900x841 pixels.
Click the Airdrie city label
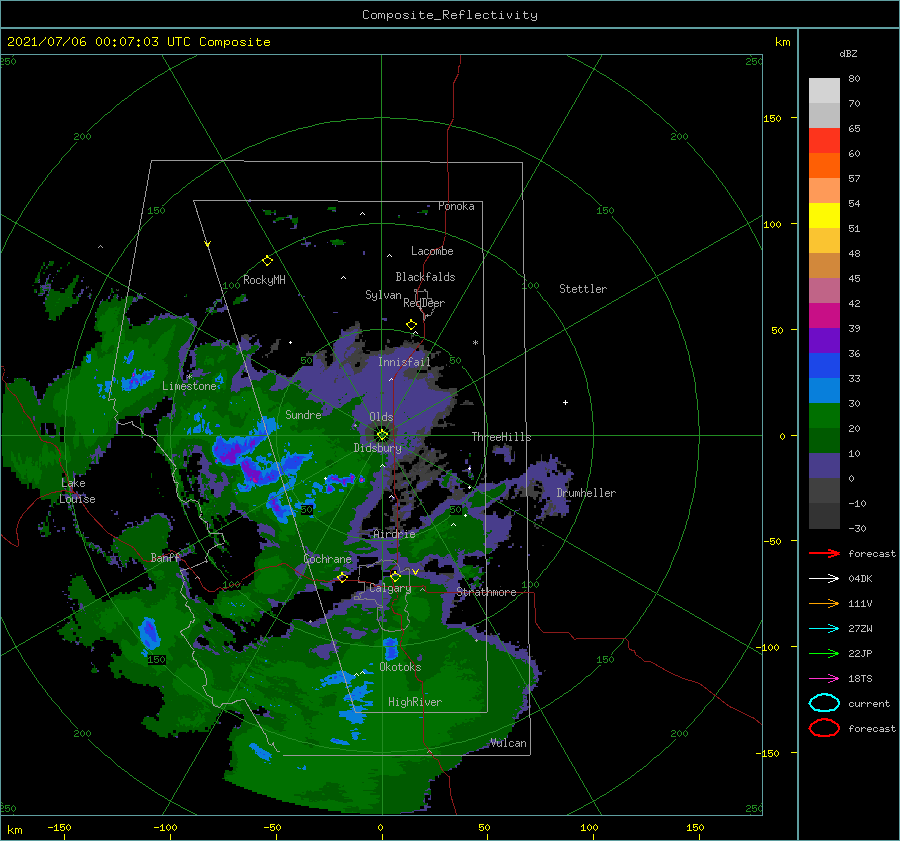tap(394, 534)
